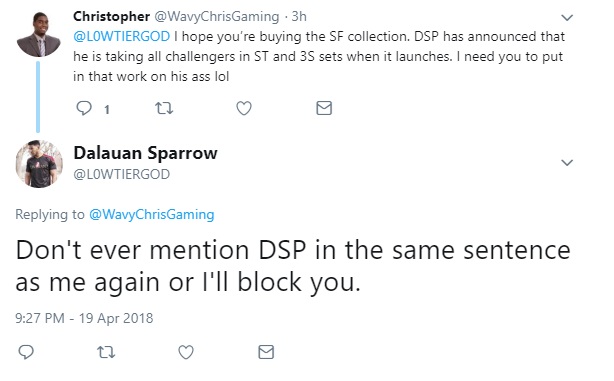Retweet Dalauan Sparrow's tweet
This screenshot has width=614, height=381.
pyautogui.click(x=106, y=352)
